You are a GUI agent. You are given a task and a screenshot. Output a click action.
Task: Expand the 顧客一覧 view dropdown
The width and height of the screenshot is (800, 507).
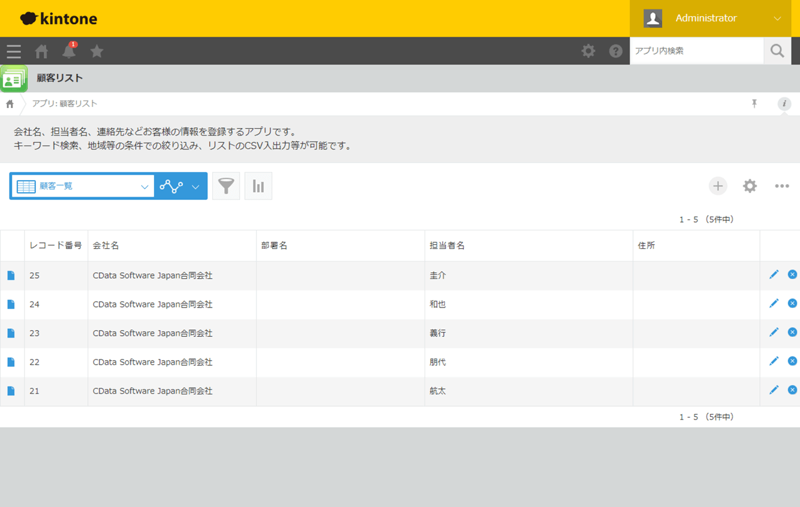pos(145,186)
